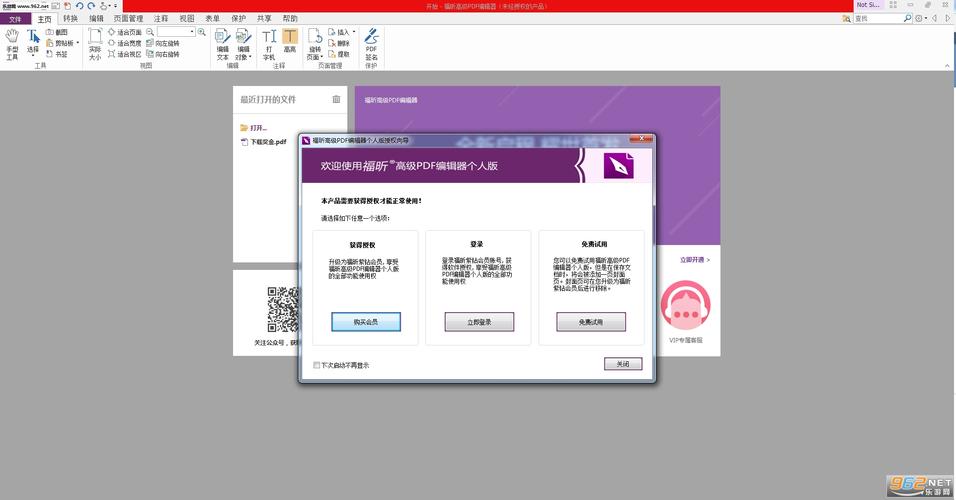956x500 pixels.
Task: Collapse the ribbon with chevron arrow
Action: click(947, 66)
